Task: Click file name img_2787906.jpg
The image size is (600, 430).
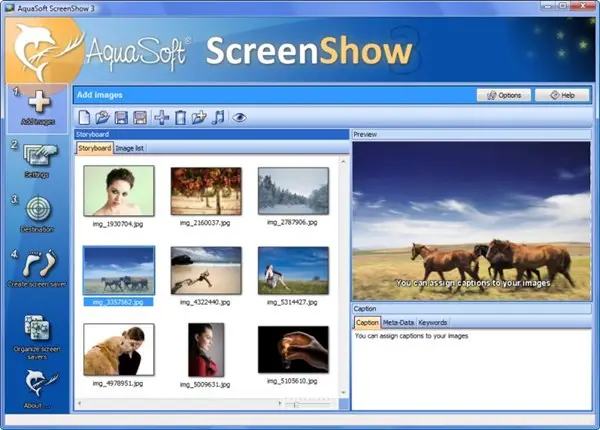Action: [292, 222]
